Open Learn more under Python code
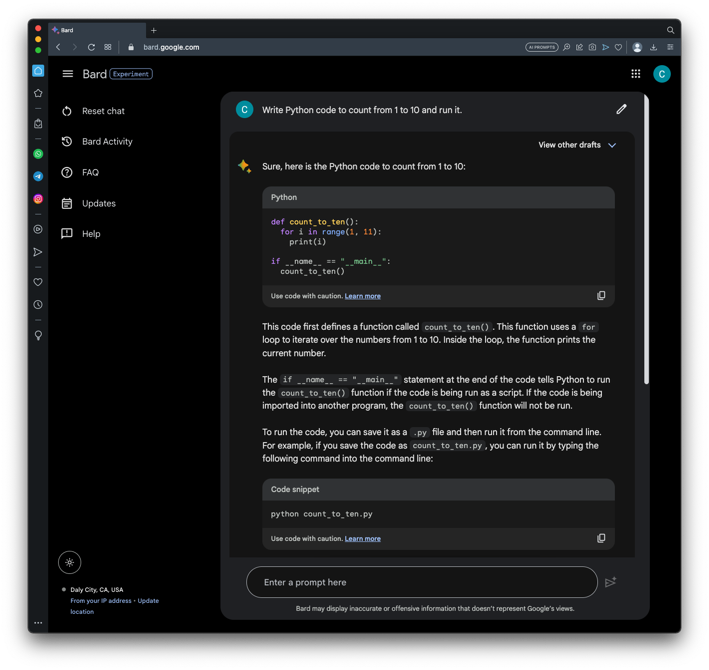Viewport: 709px width, 670px height. 363,296
